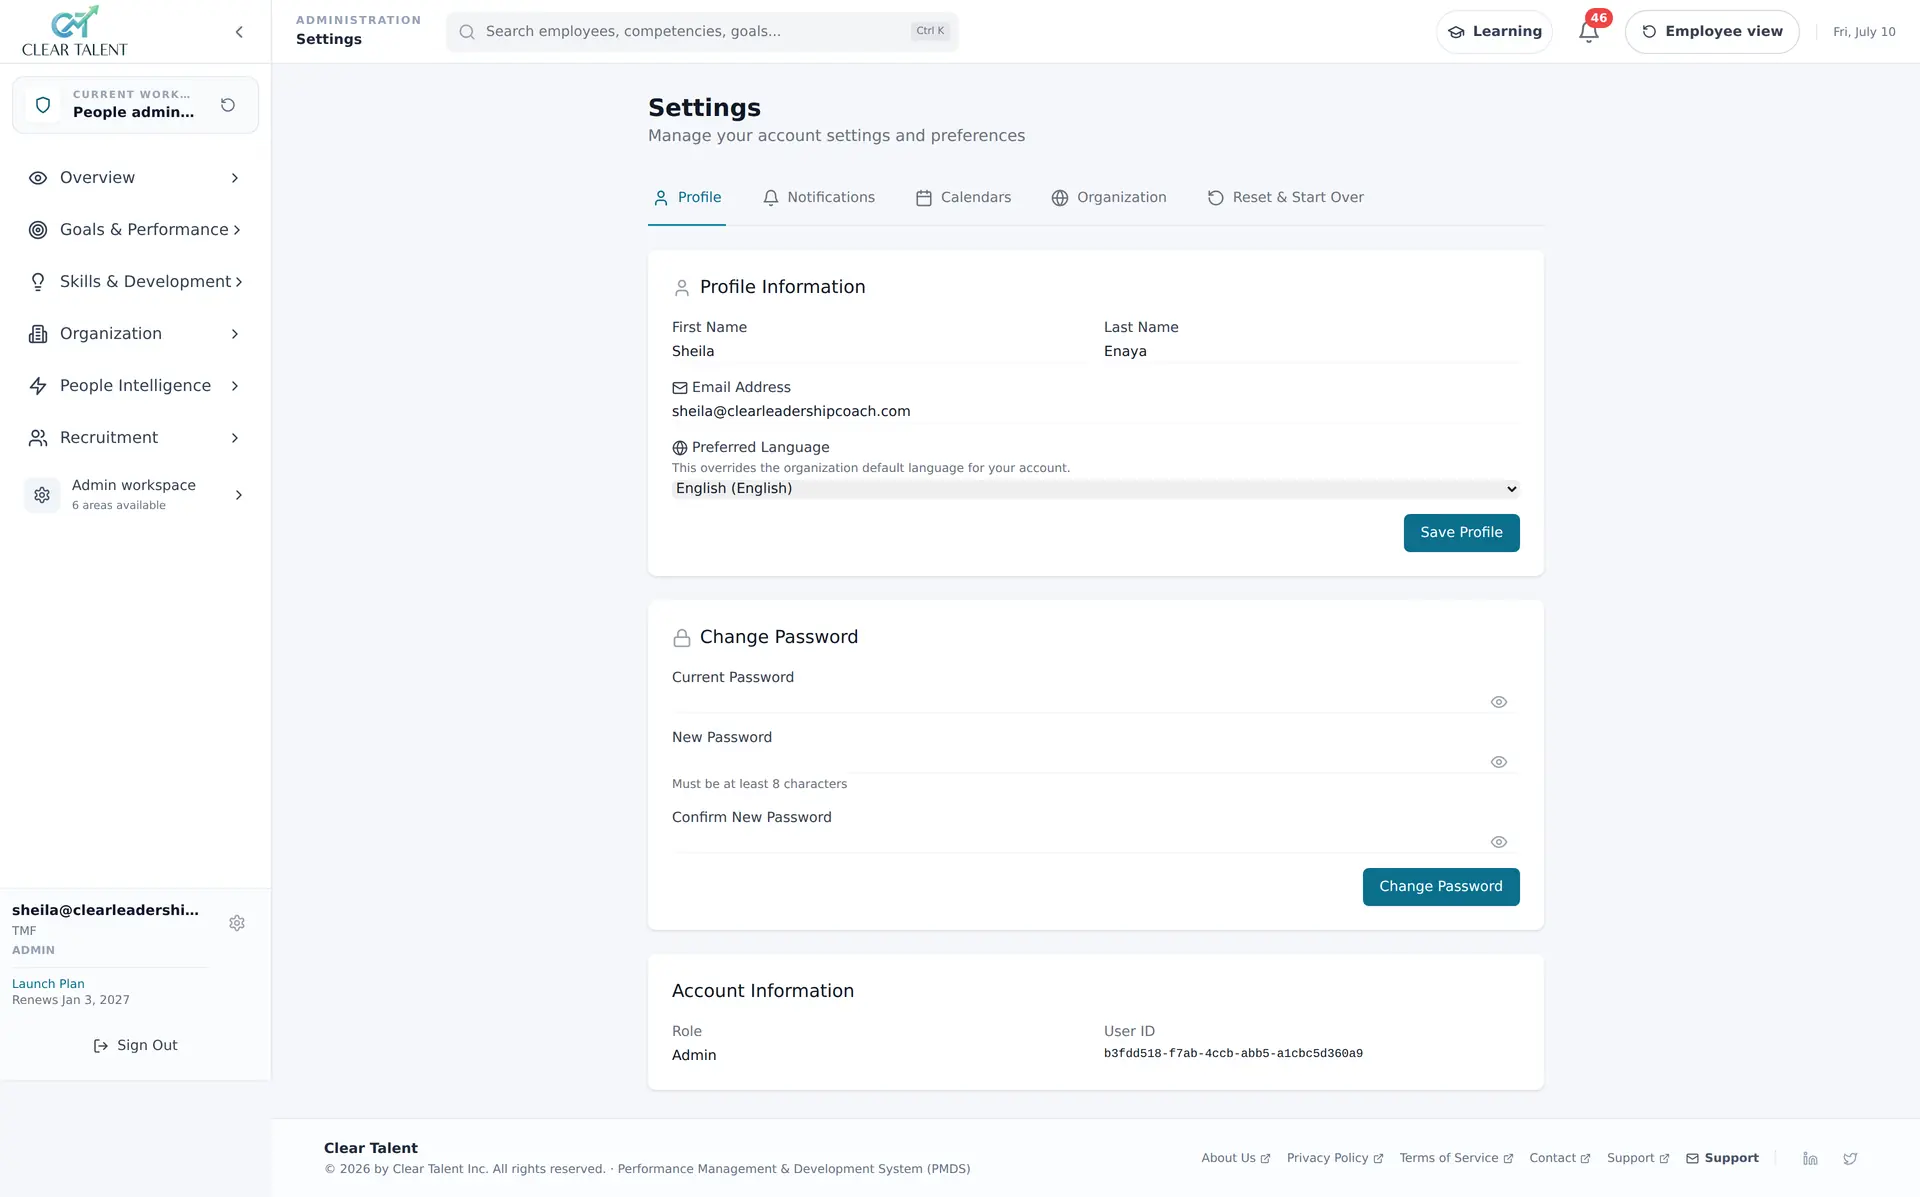
Task: Switch to Employee view
Action: tap(1712, 32)
